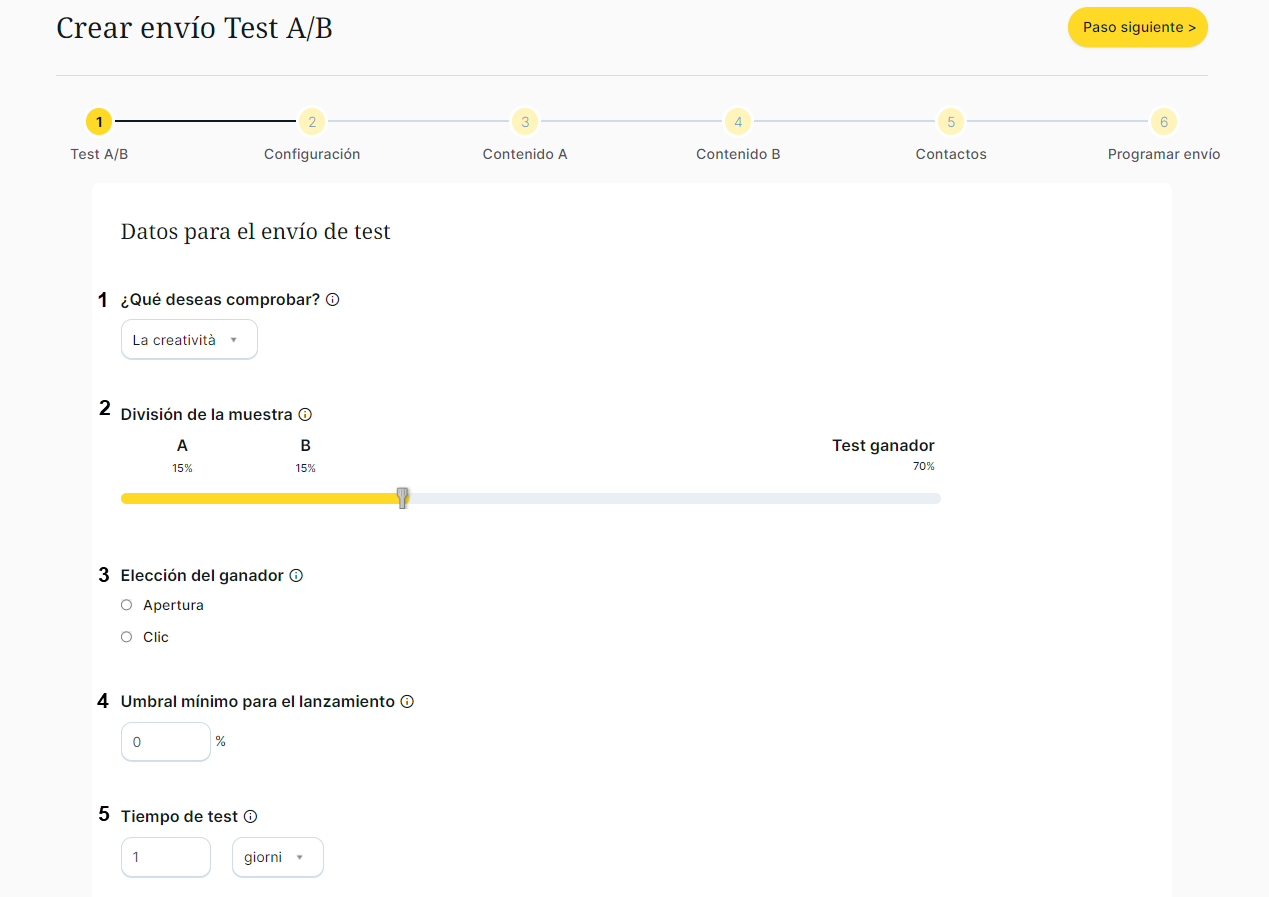Click the Test ganador end of slider track
Image resolution: width=1269 pixels, height=897 pixels.
[x=932, y=498]
